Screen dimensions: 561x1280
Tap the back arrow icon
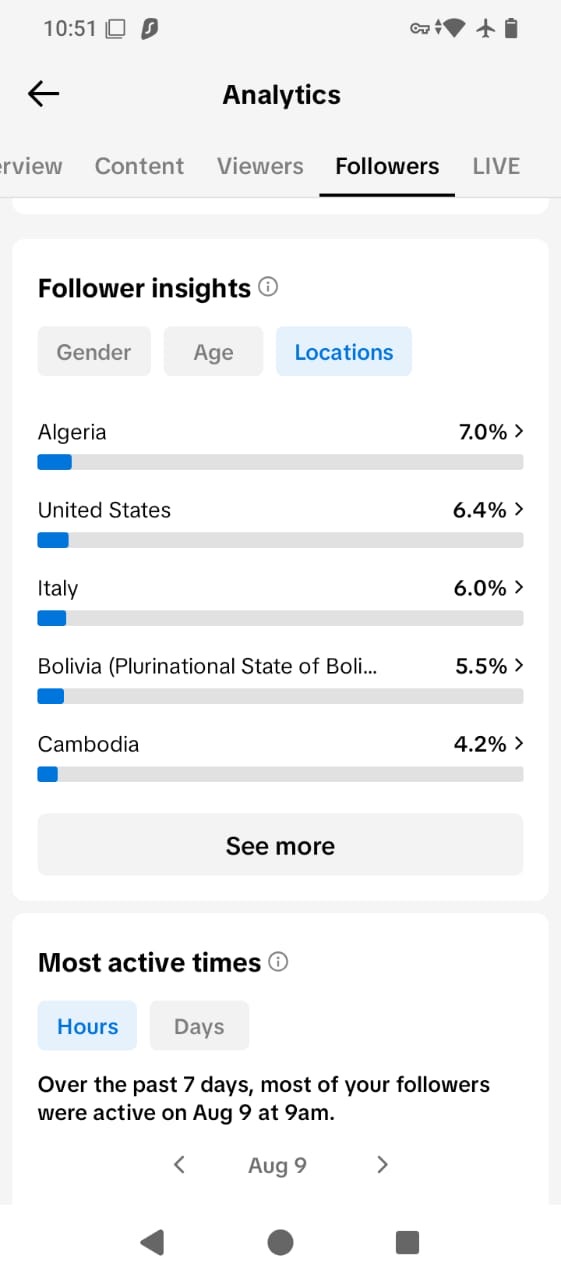[44, 94]
